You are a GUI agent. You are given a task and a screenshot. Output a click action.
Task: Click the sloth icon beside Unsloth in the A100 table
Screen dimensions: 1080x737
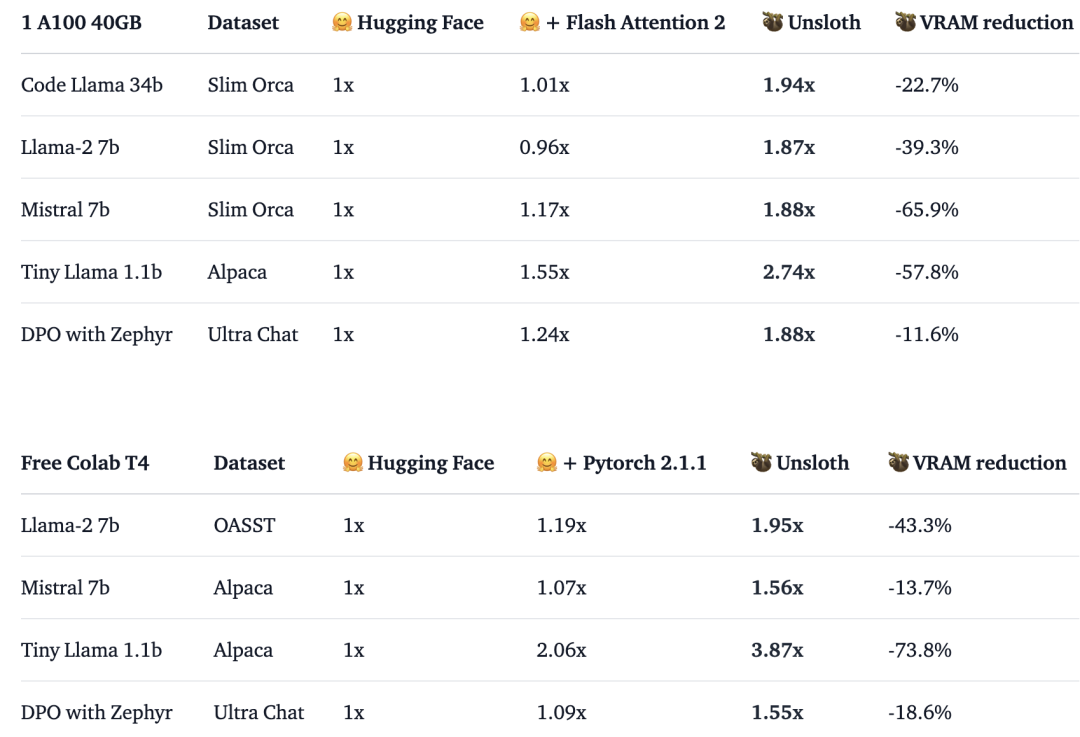point(772,22)
